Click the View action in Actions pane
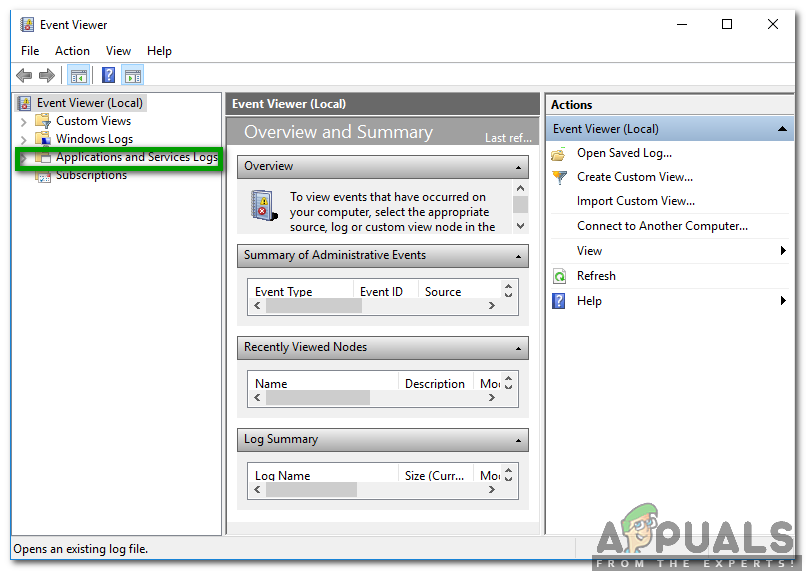Screen dimensions: 806x571 tap(589, 251)
